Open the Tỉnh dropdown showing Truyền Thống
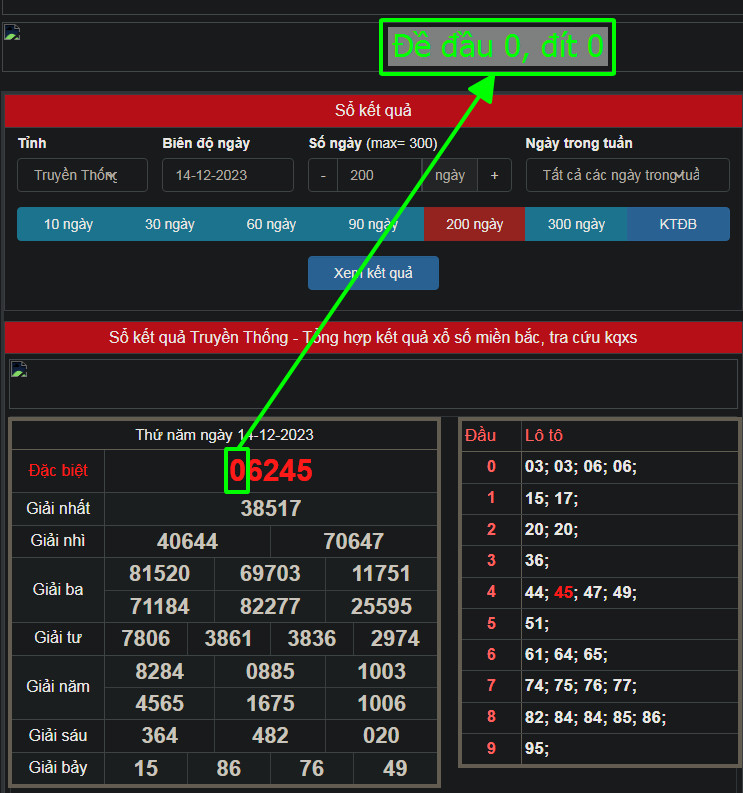This screenshot has width=743, height=793. coord(82,175)
